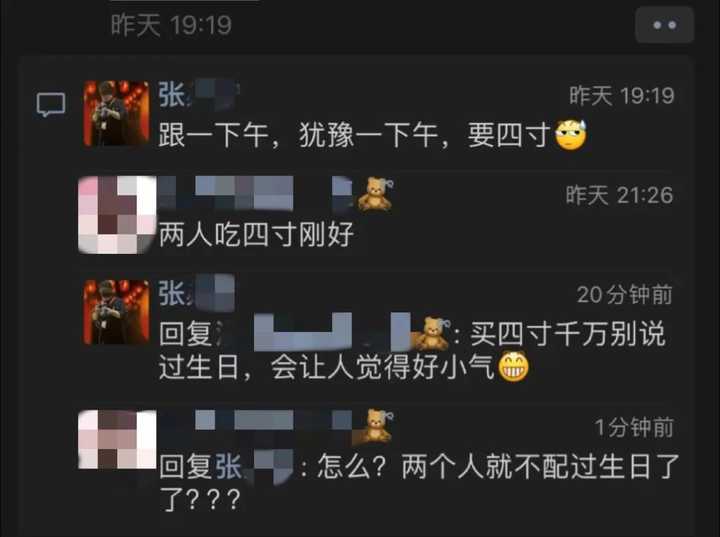Screen dimensions: 720x537
Task: Tap the grinning emoji after 好小气
Action: tap(513, 367)
